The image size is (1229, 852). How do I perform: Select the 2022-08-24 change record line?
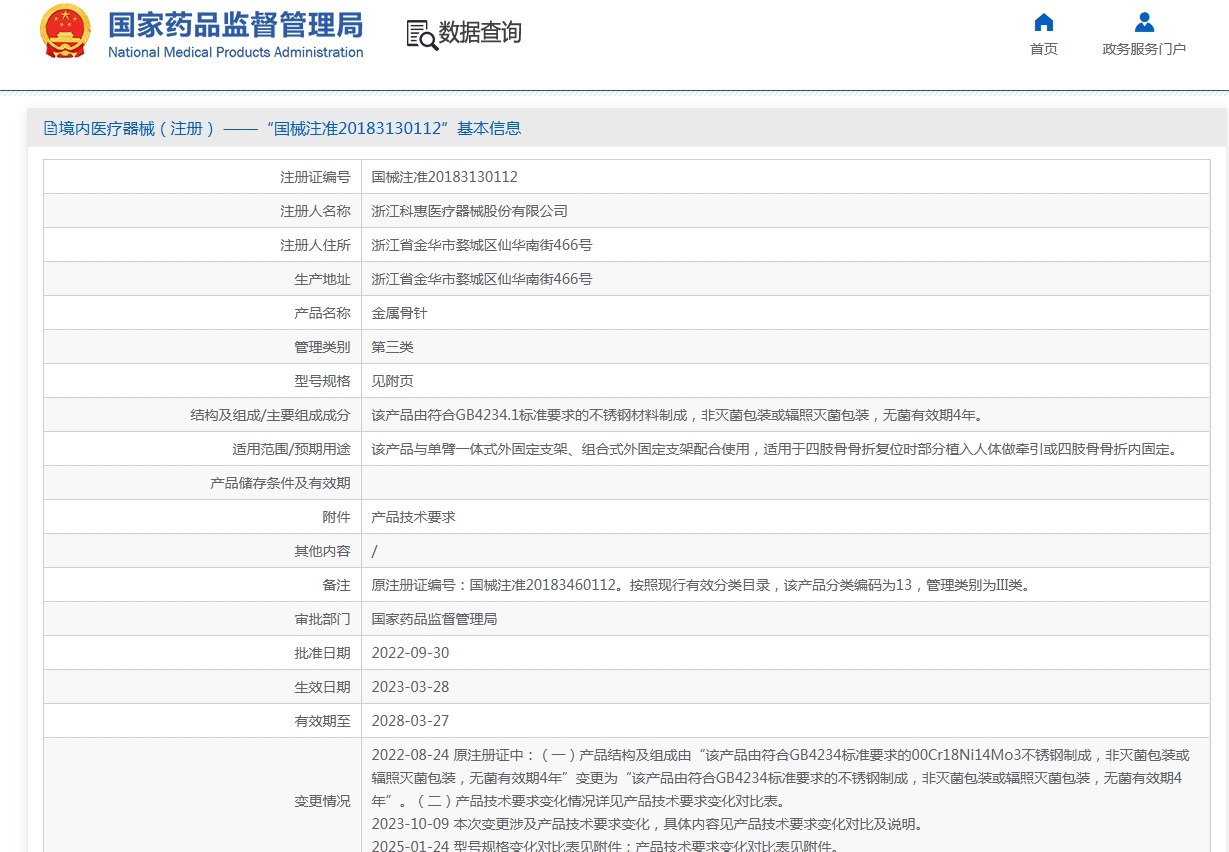pos(781,778)
